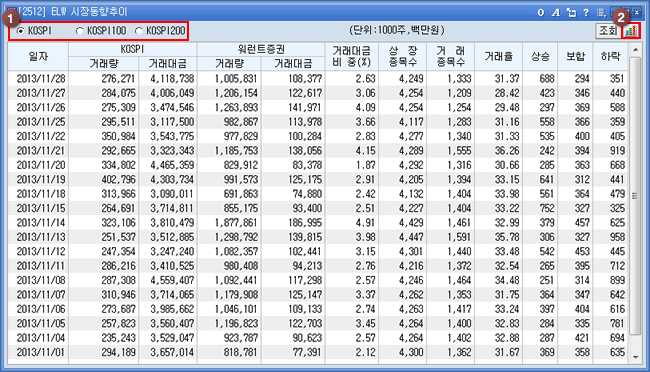Click the warrant 거래대금 value 186,995

click(x=305, y=223)
